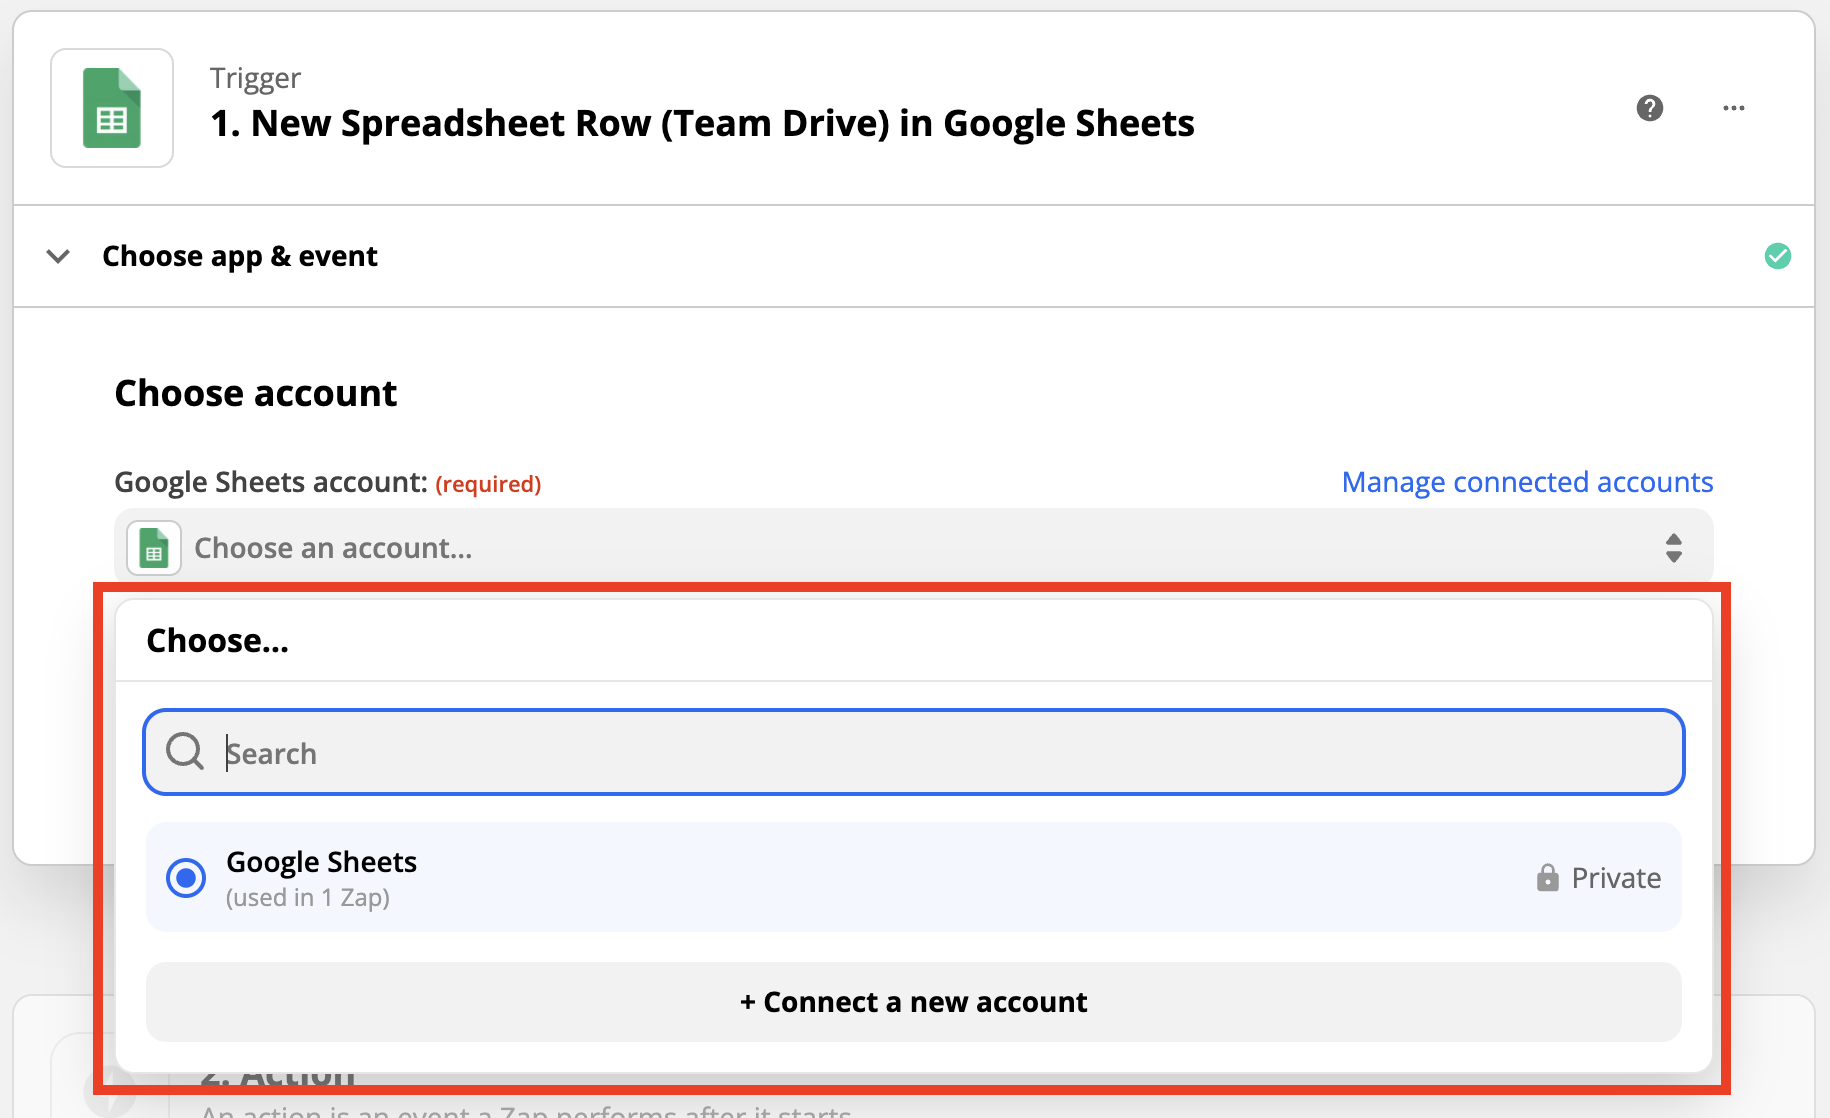Image resolution: width=1830 pixels, height=1118 pixels.
Task: Click the Private label
Action: tap(1616, 878)
